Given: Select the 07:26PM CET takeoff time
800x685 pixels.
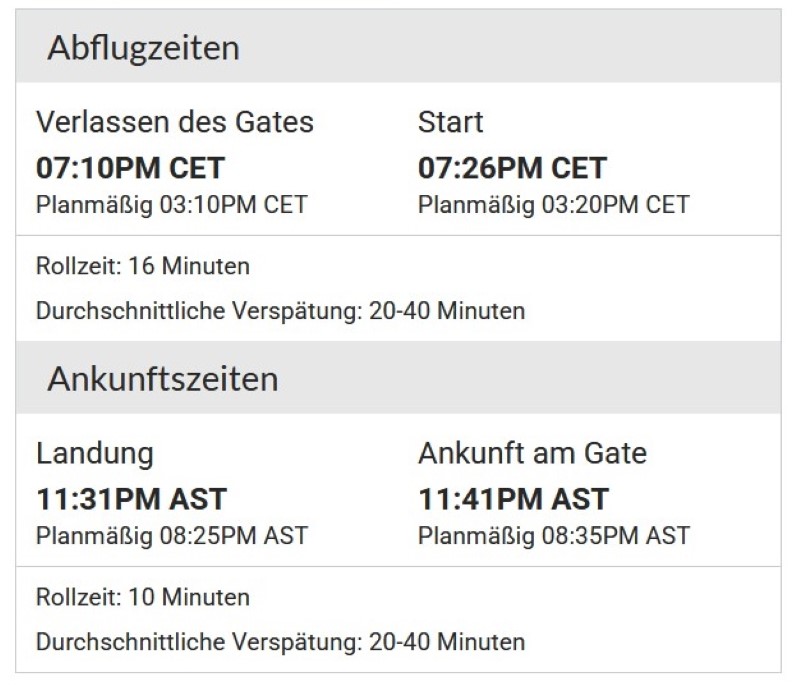Looking at the screenshot, I should [512, 167].
